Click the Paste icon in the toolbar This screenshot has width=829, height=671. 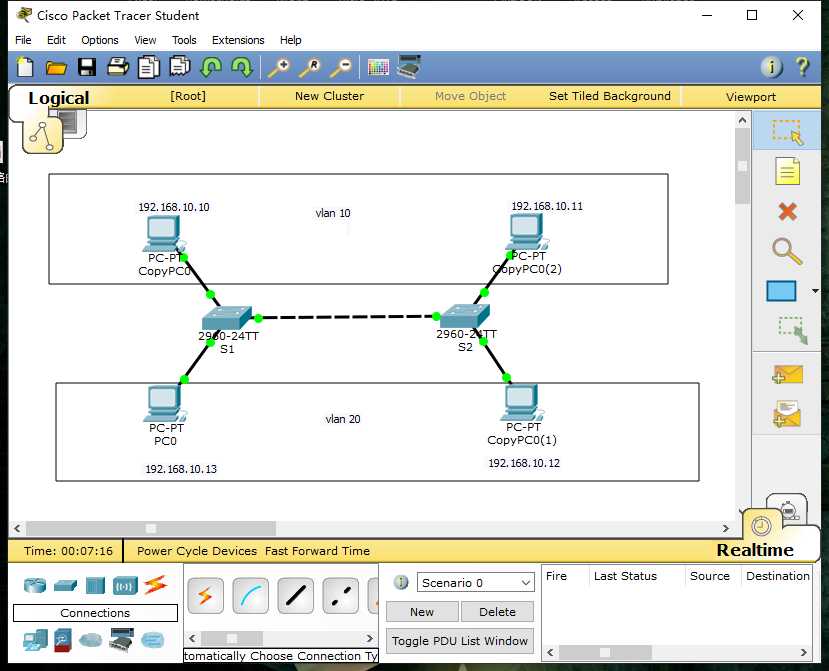pos(180,67)
